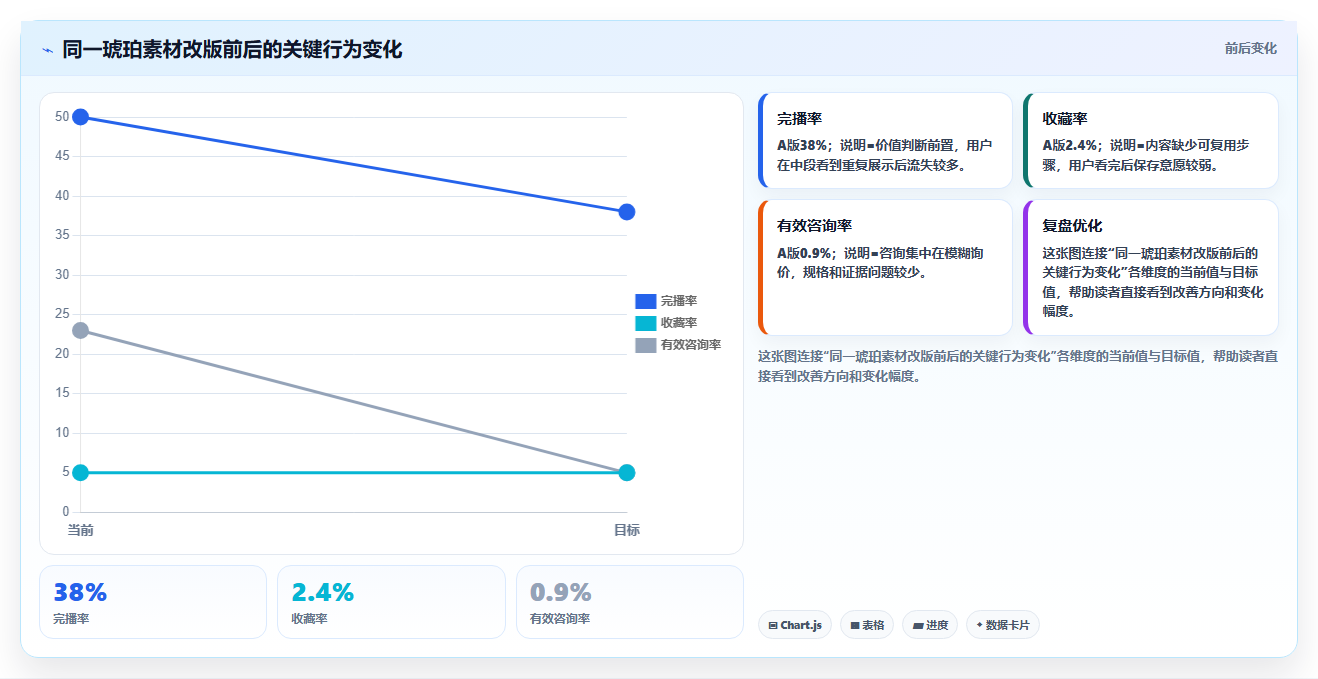Select the blue 完播率 data point at 目标
The width and height of the screenshot is (1318, 679).
click(627, 212)
